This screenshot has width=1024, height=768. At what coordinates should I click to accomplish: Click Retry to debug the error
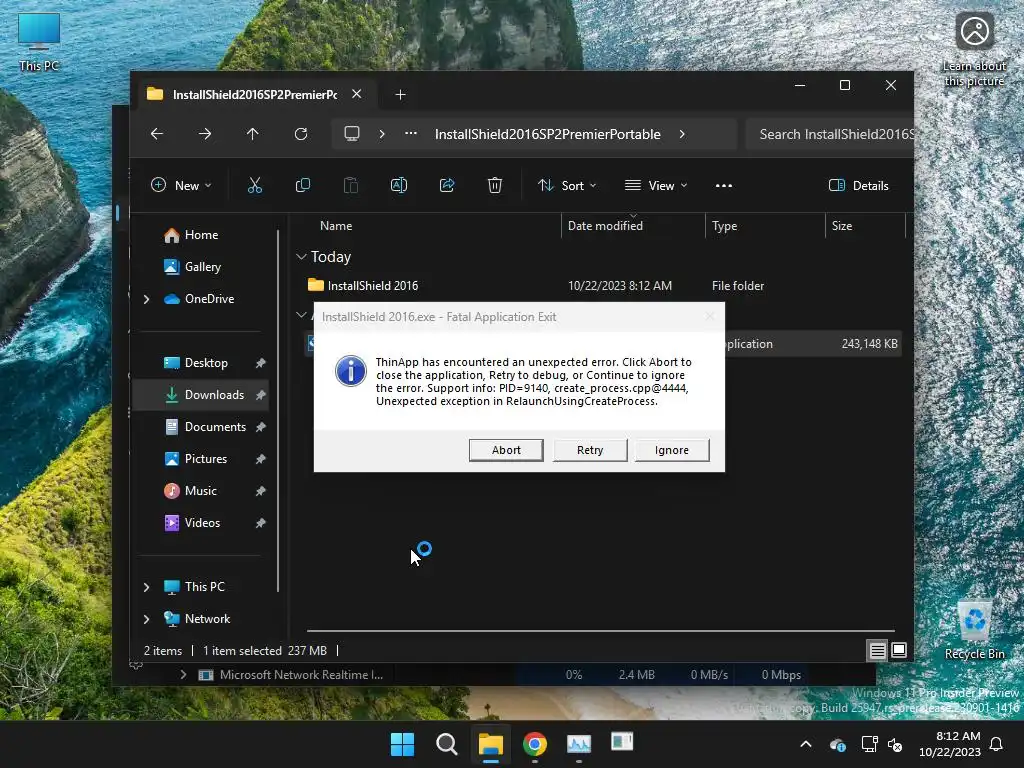pos(590,450)
